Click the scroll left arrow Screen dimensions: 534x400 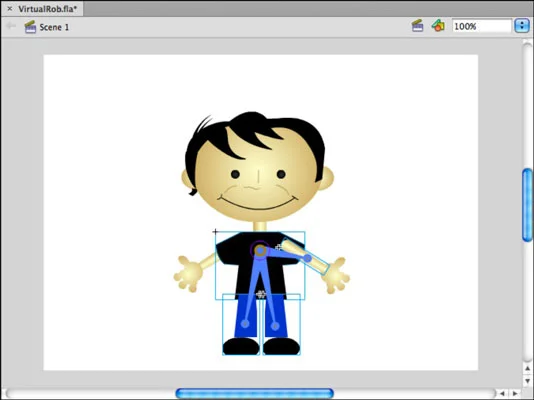(502, 394)
